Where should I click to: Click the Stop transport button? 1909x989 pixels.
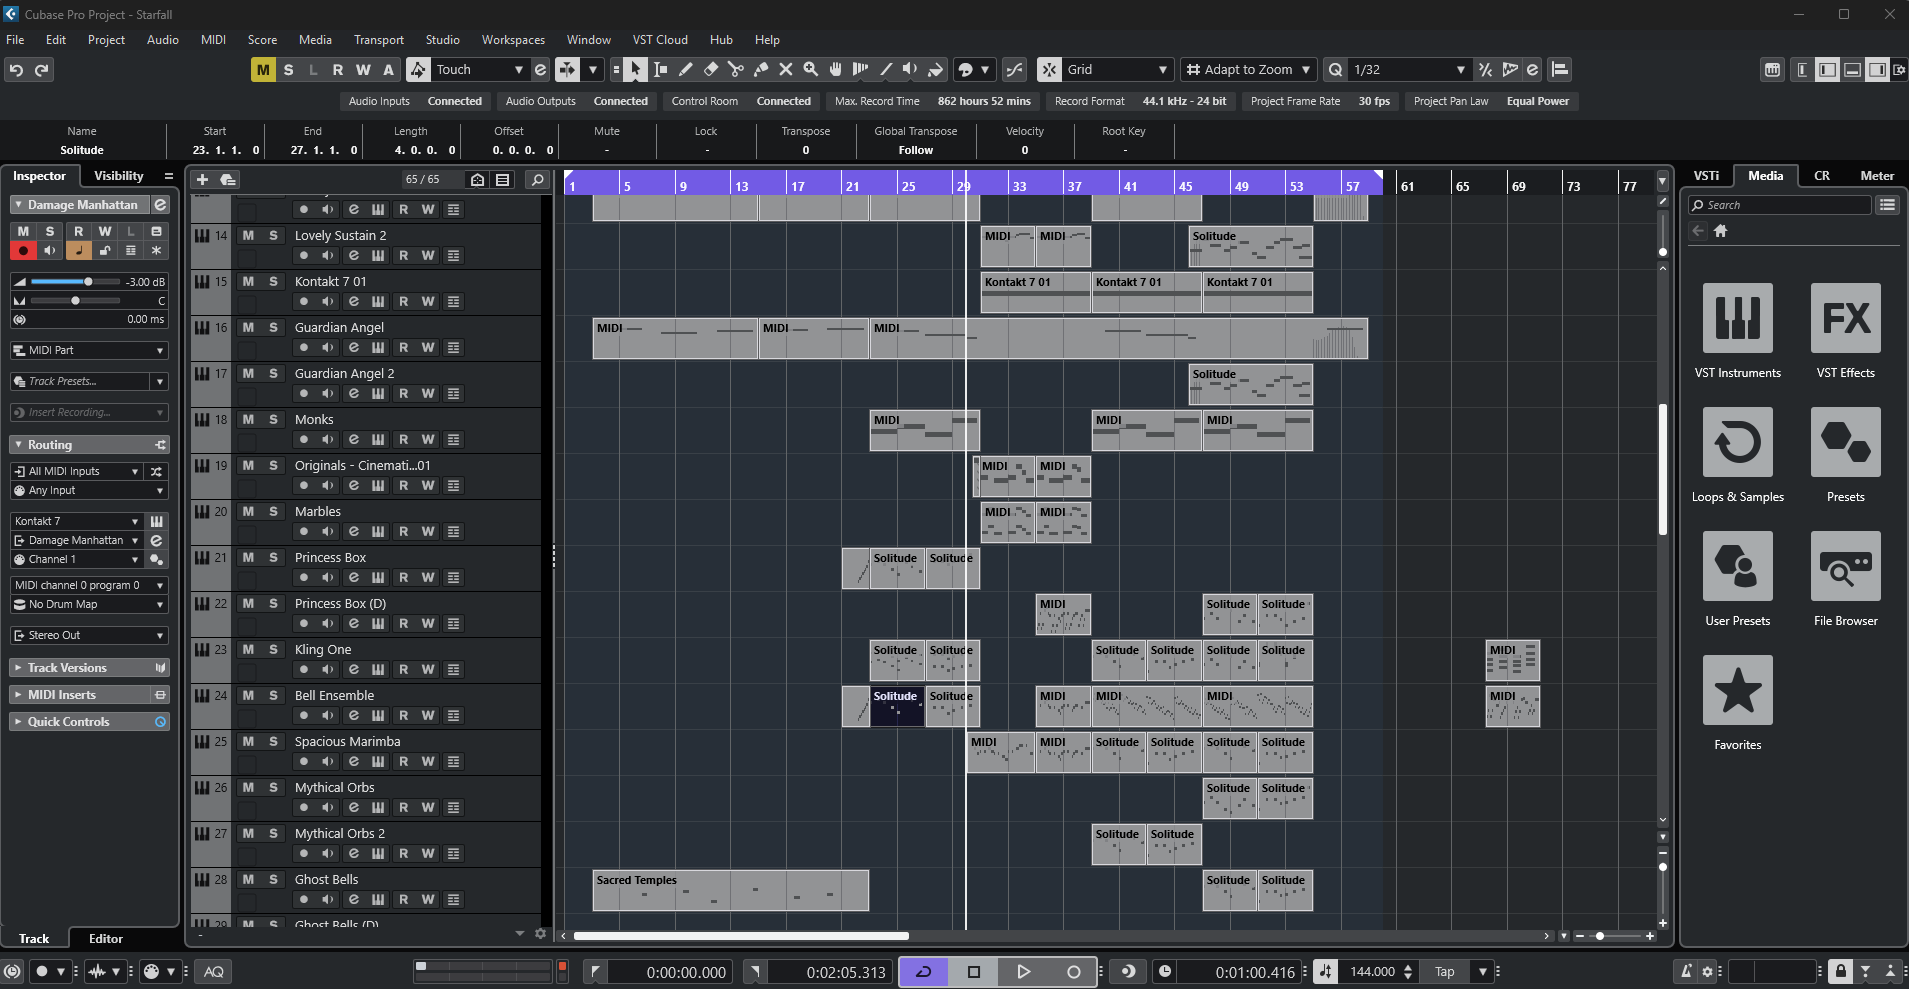974,971
